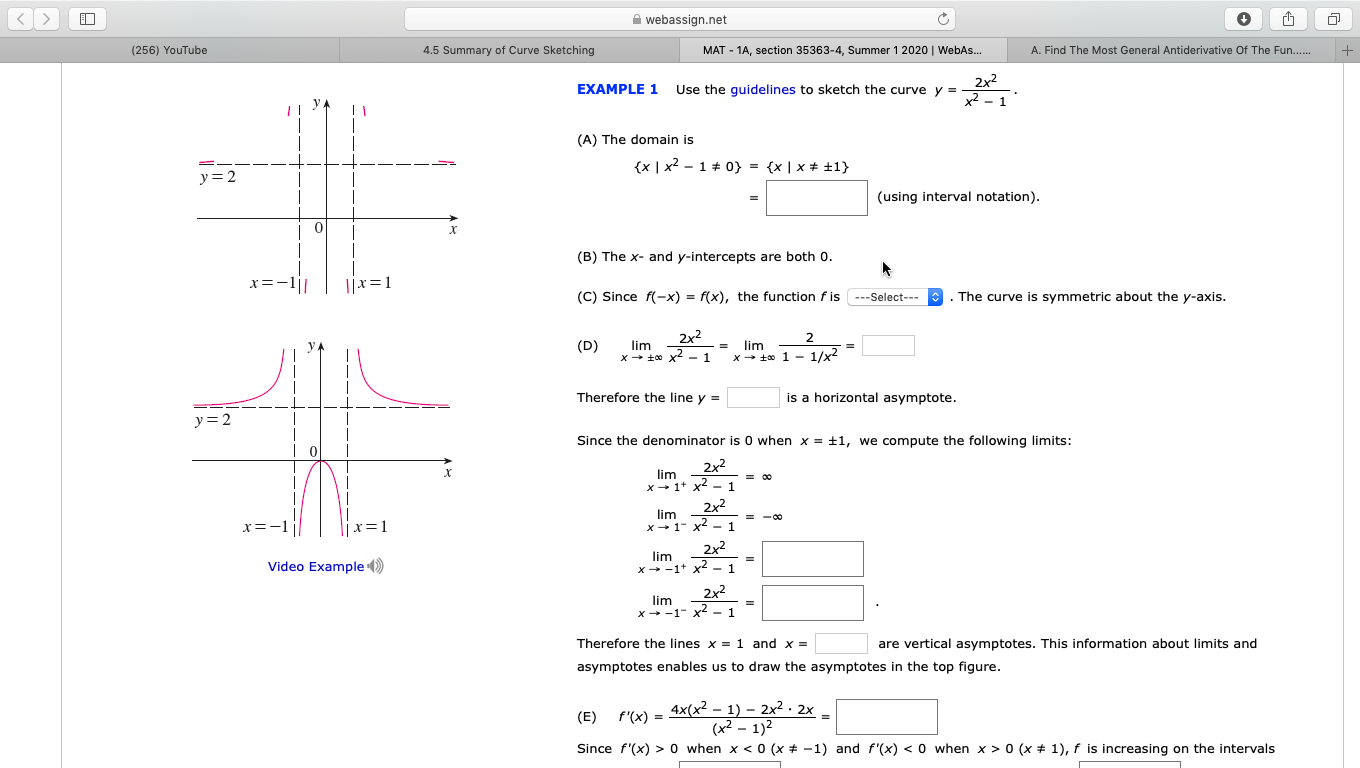Show all tabs overview

[x=1334, y=18]
